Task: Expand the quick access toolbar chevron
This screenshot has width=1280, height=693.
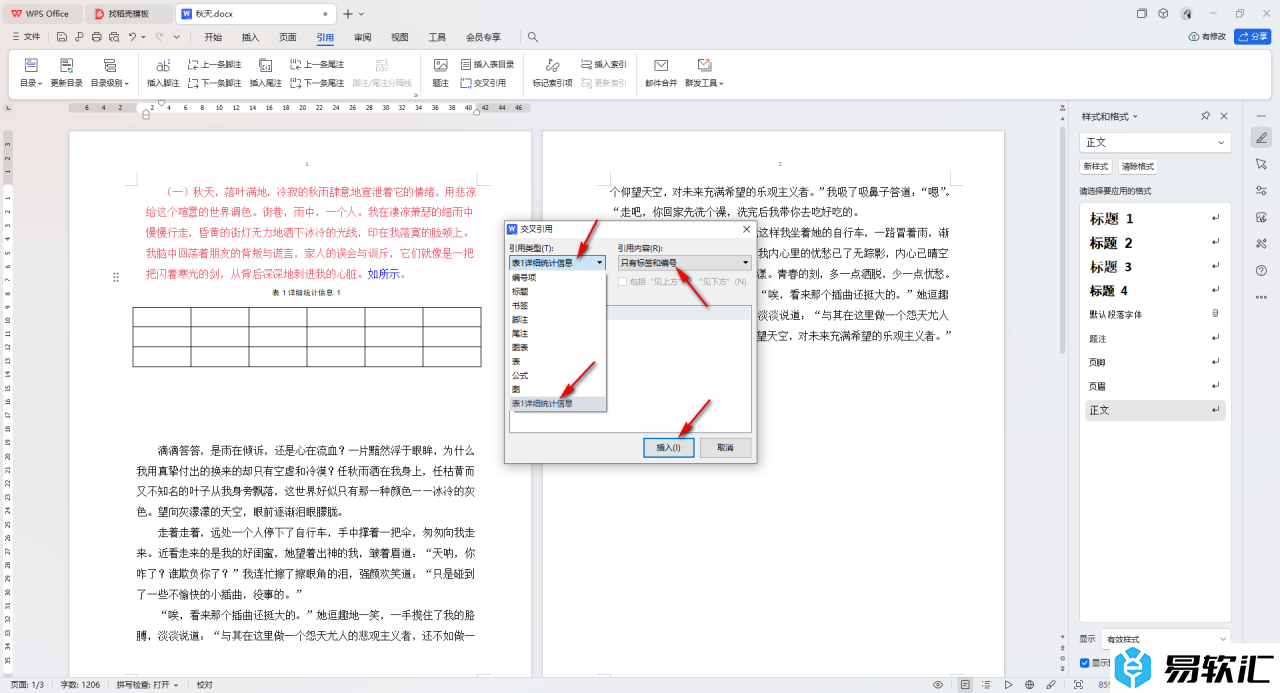Action: (177, 37)
